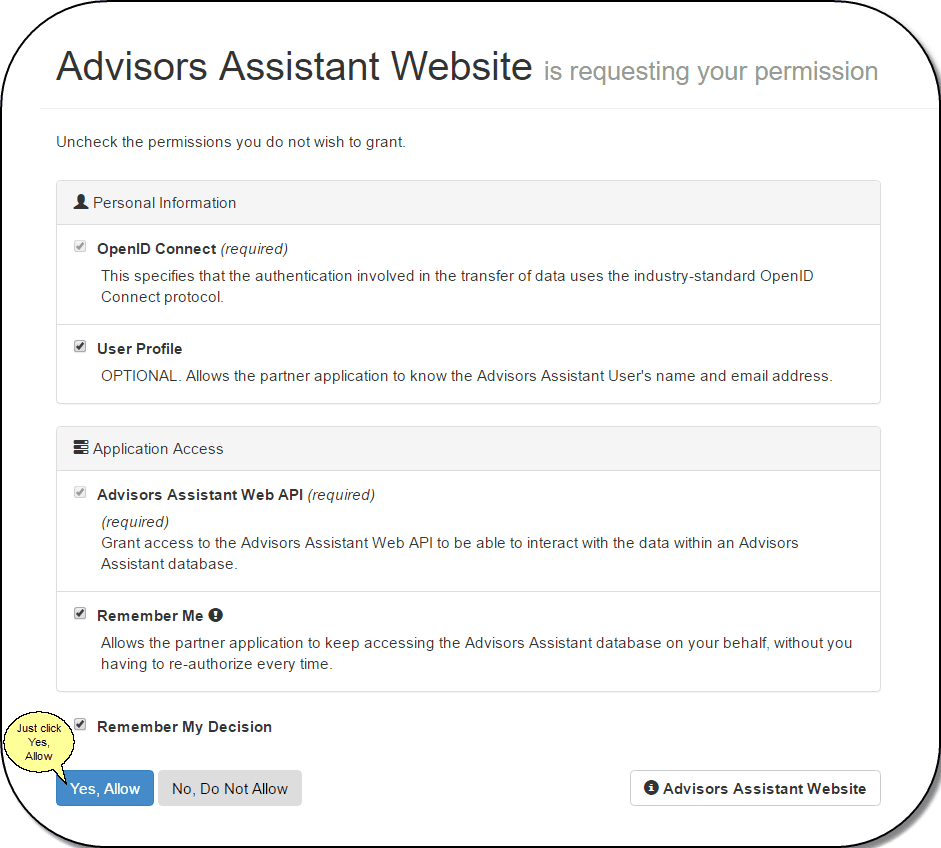The height and width of the screenshot is (848, 941).
Task: Click the Application Access section icon
Action: tap(80, 447)
